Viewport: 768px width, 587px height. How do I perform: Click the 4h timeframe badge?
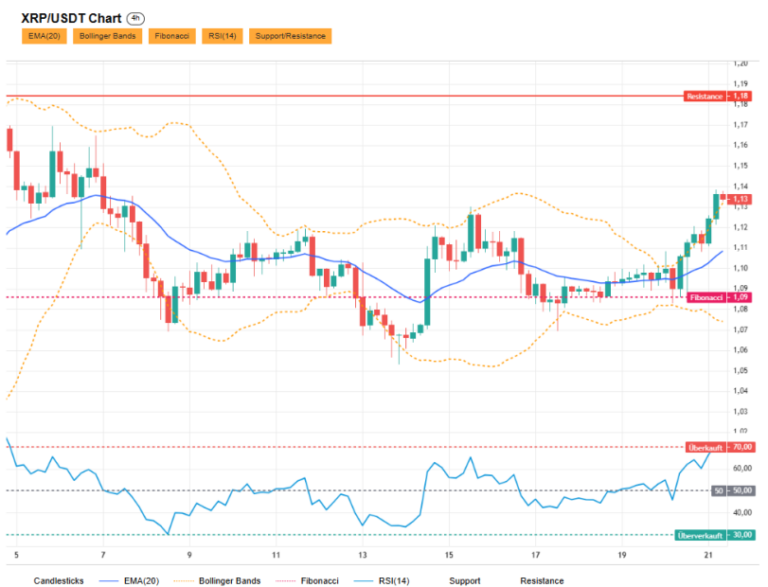pyautogui.click(x=136, y=19)
